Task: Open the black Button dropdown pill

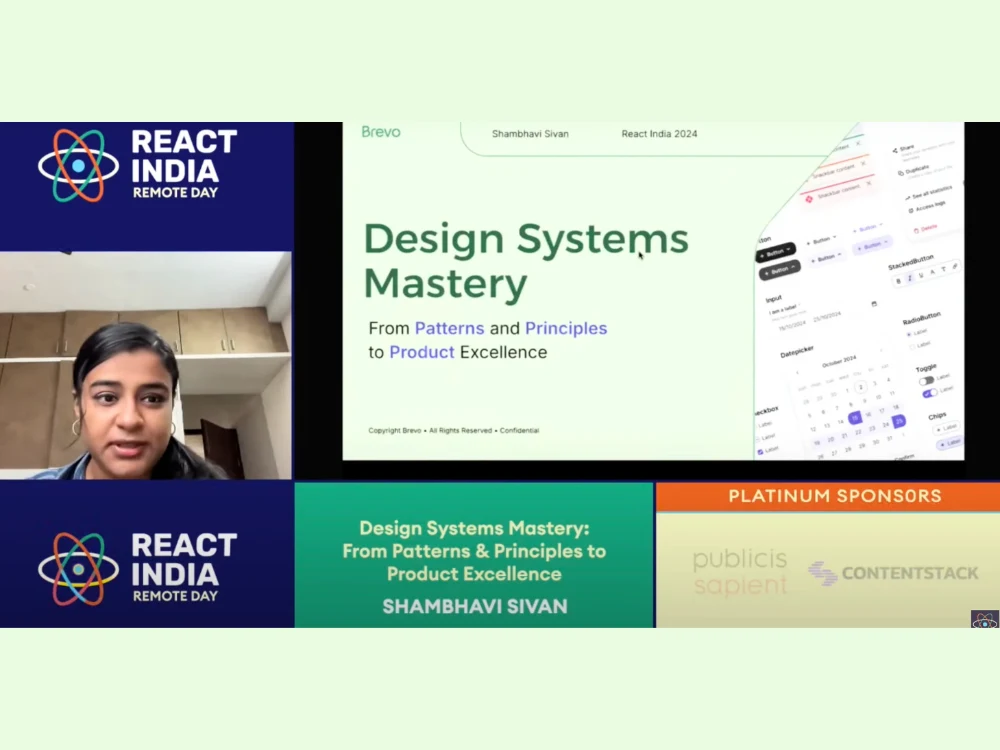Action: [775, 253]
